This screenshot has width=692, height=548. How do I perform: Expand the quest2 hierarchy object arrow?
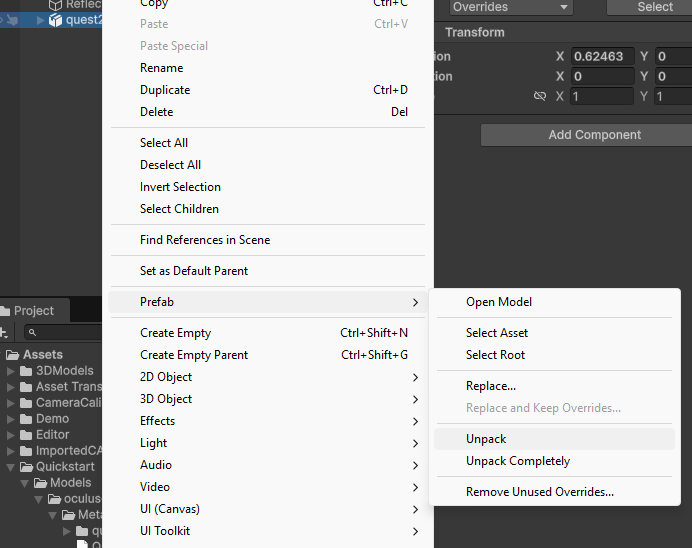[x=40, y=20]
